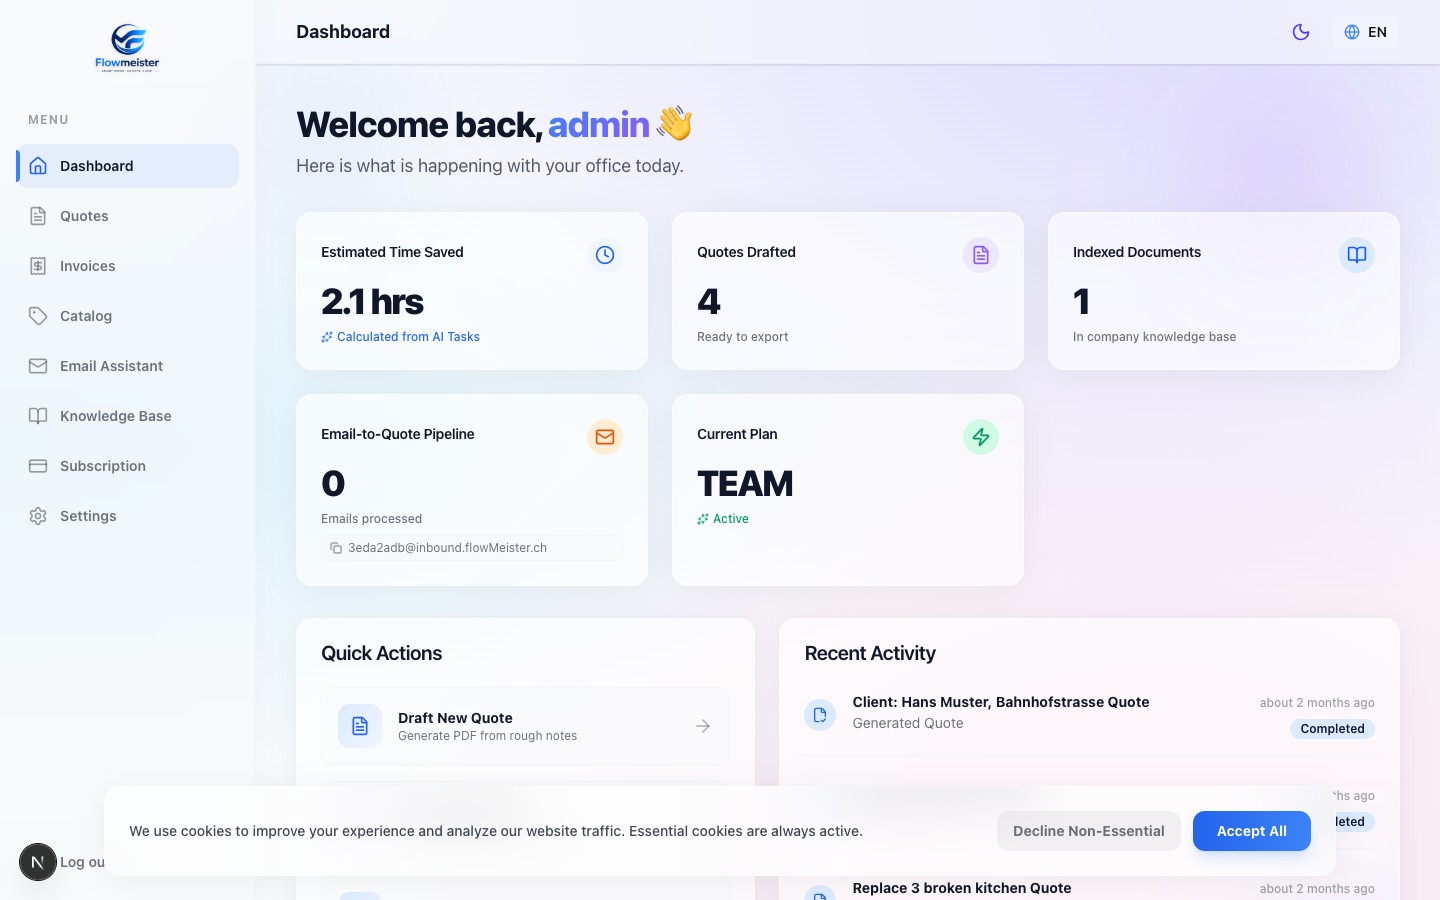The width and height of the screenshot is (1440, 900).
Task: Click the 'Ready to export' text
Action: (x=742, y=337)
